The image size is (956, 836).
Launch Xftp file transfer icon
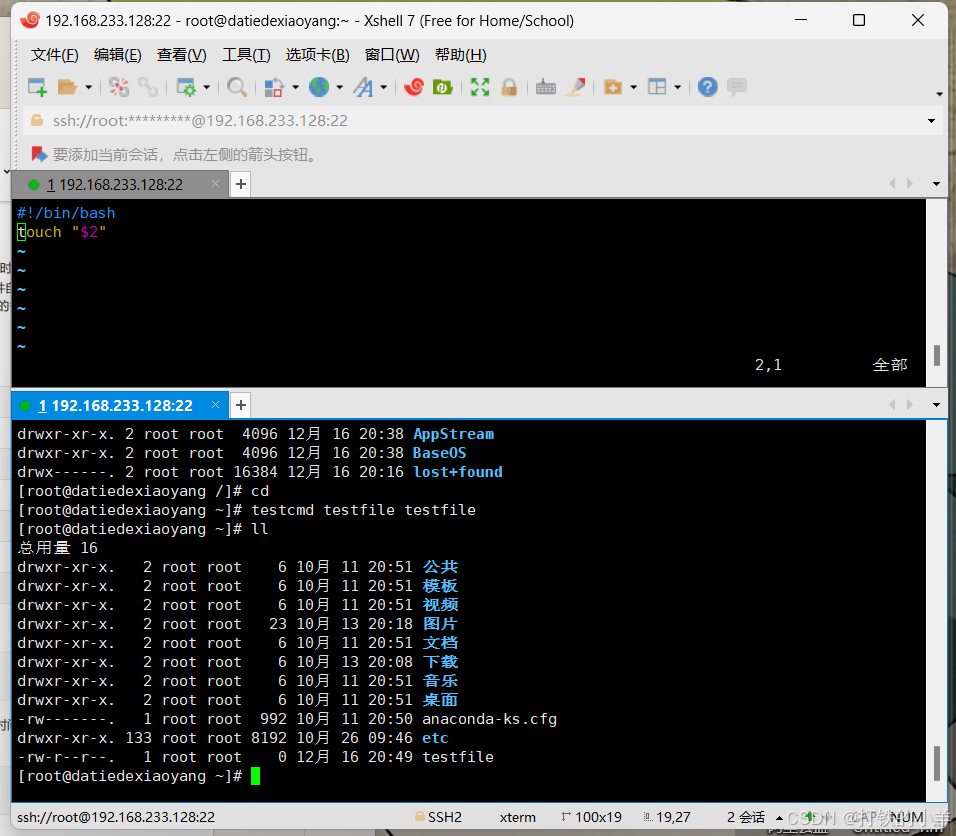441,87
